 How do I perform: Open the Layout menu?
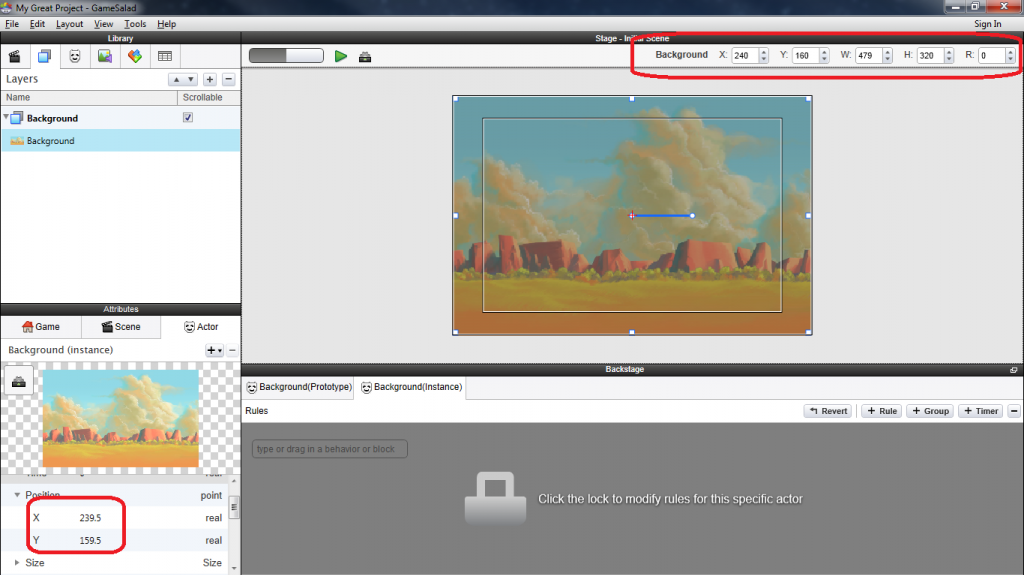point(69,24)
